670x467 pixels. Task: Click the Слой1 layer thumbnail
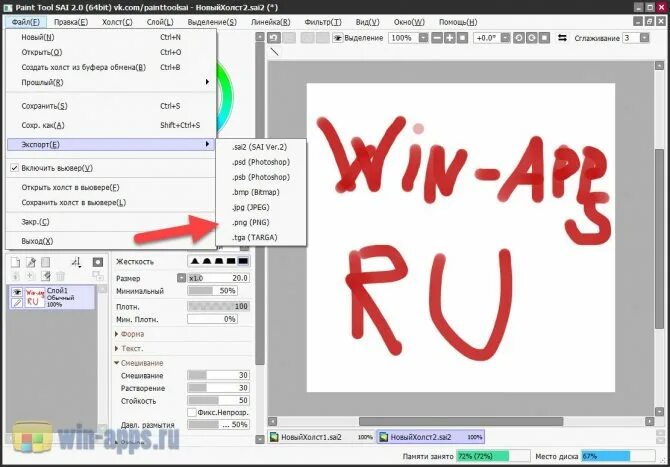[35, 297]
